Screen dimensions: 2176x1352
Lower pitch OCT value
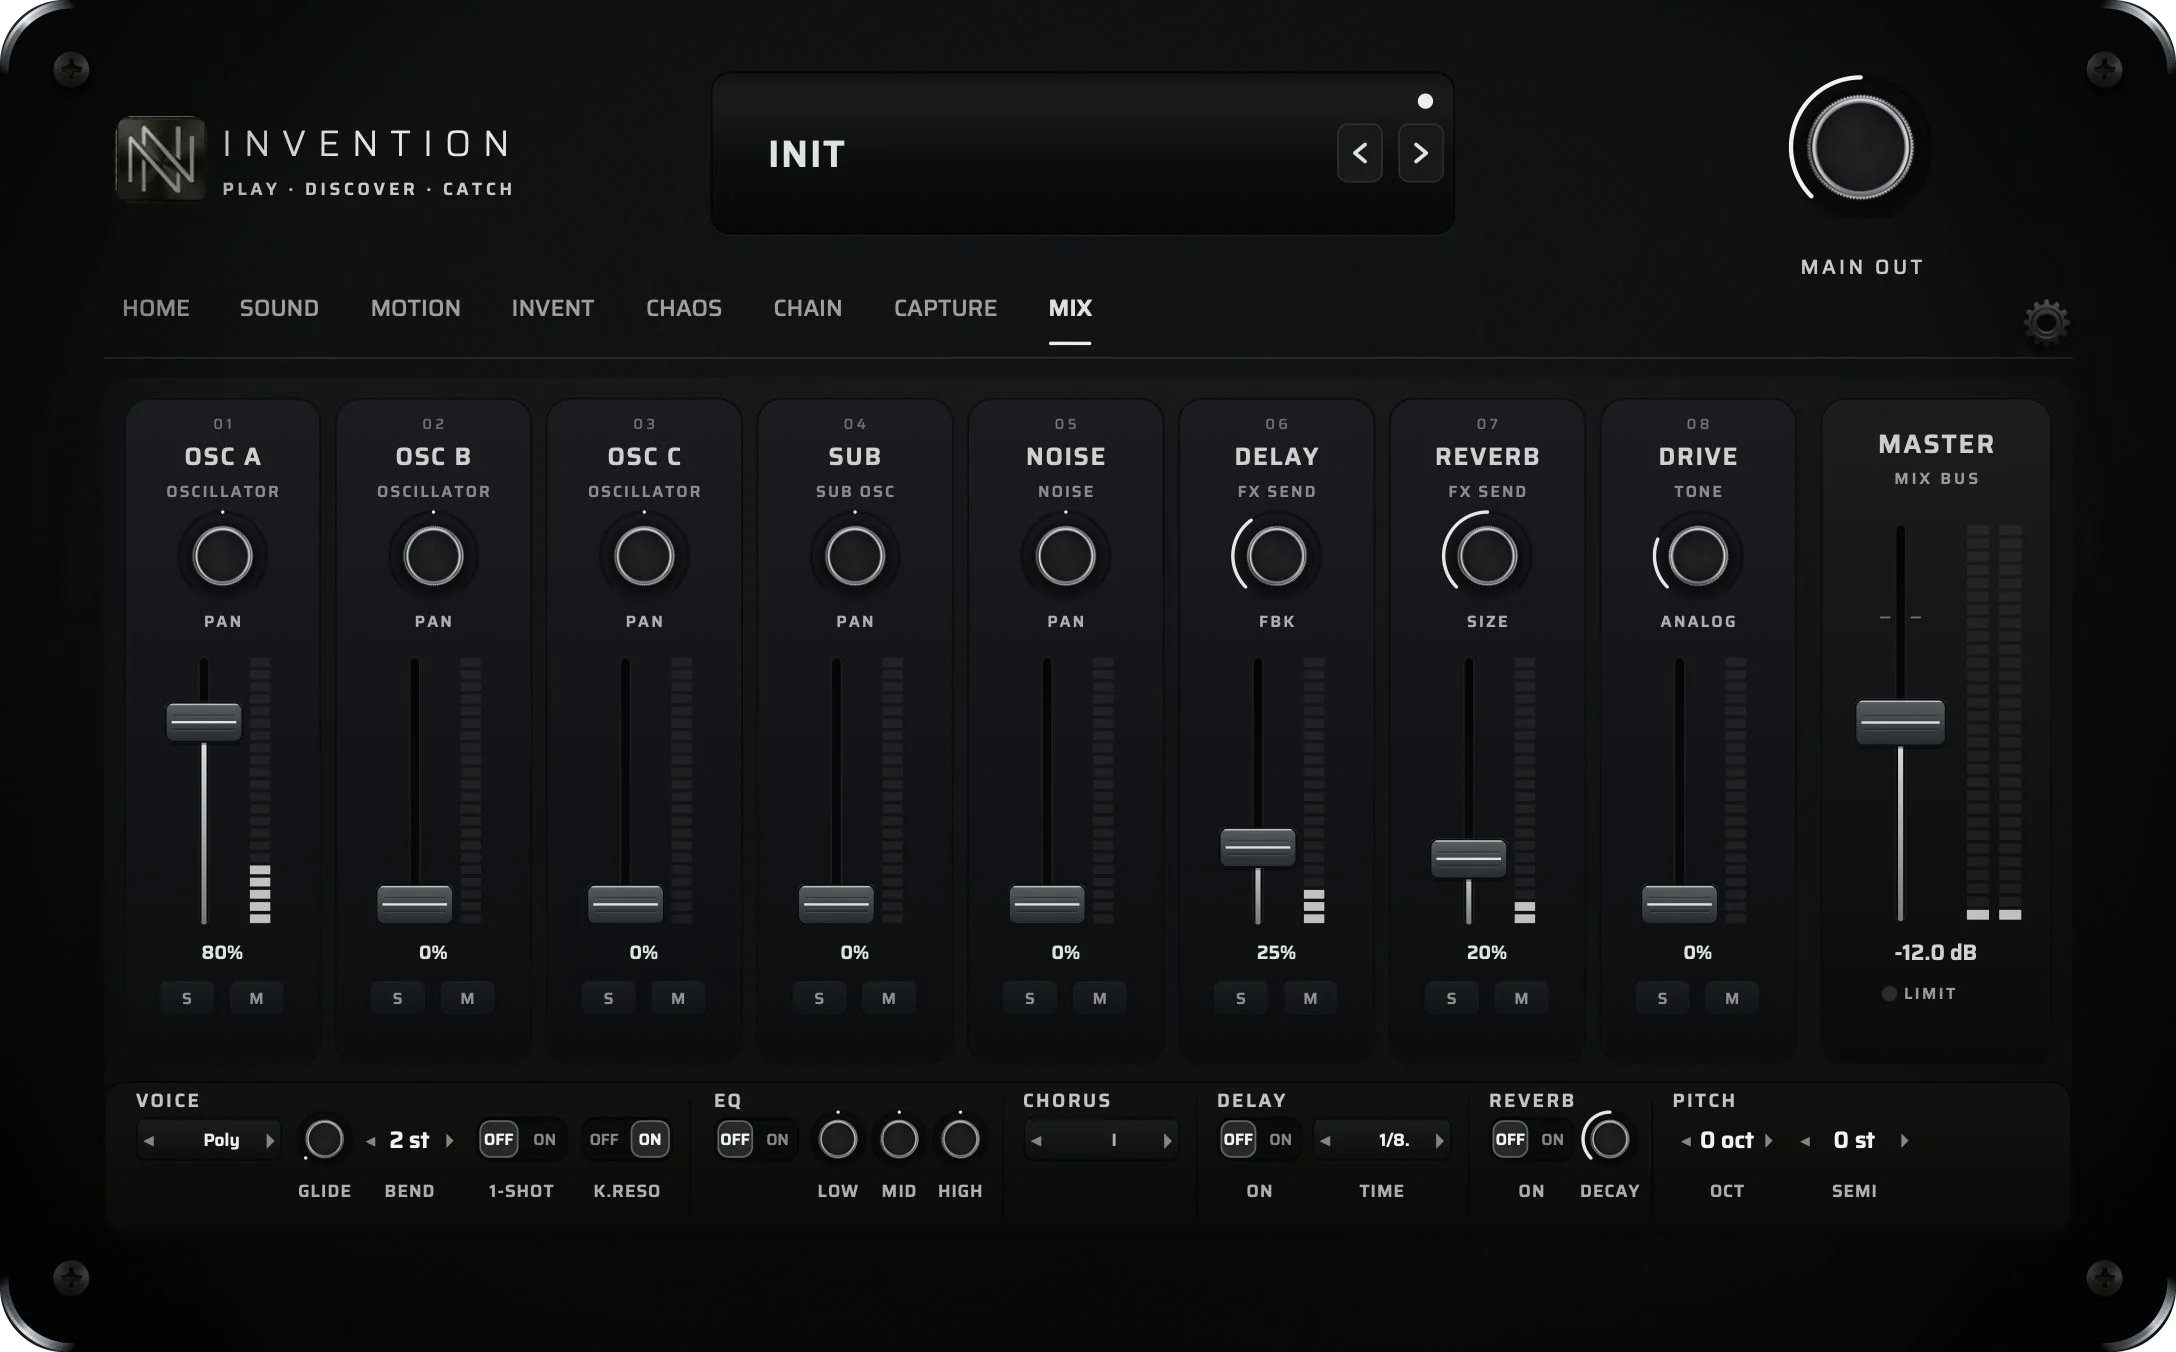click(1686, 1141)
